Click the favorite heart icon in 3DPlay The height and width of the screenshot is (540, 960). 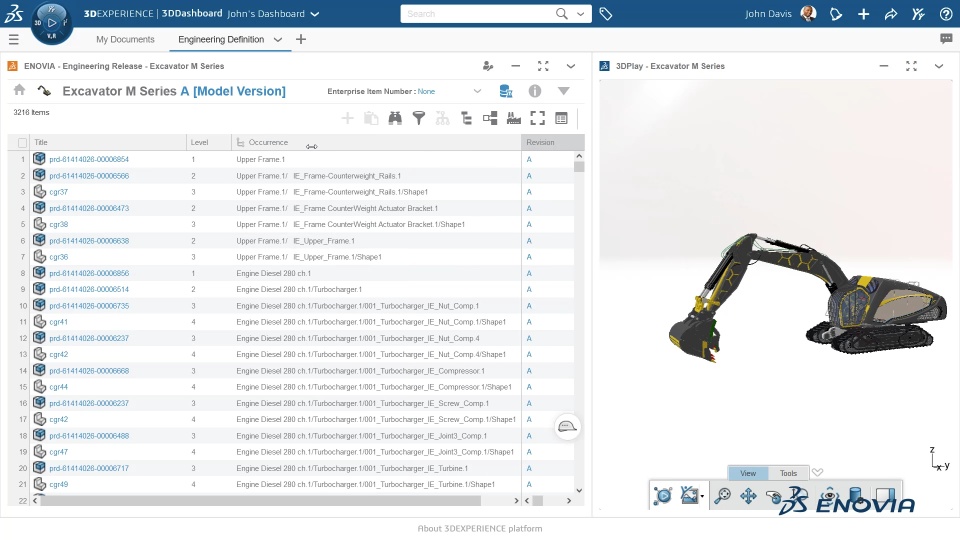(x=817, y=472)
